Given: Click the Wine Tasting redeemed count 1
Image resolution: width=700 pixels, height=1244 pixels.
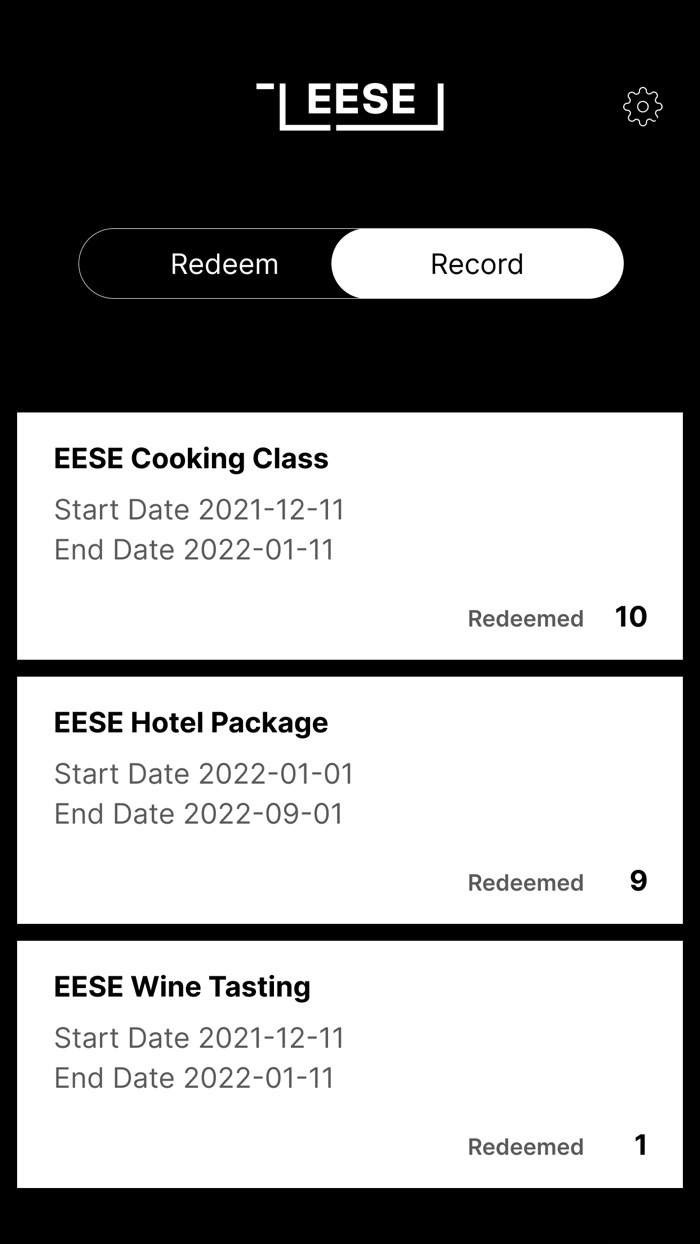Looking at the screenshot, I should pos(637,1146).
